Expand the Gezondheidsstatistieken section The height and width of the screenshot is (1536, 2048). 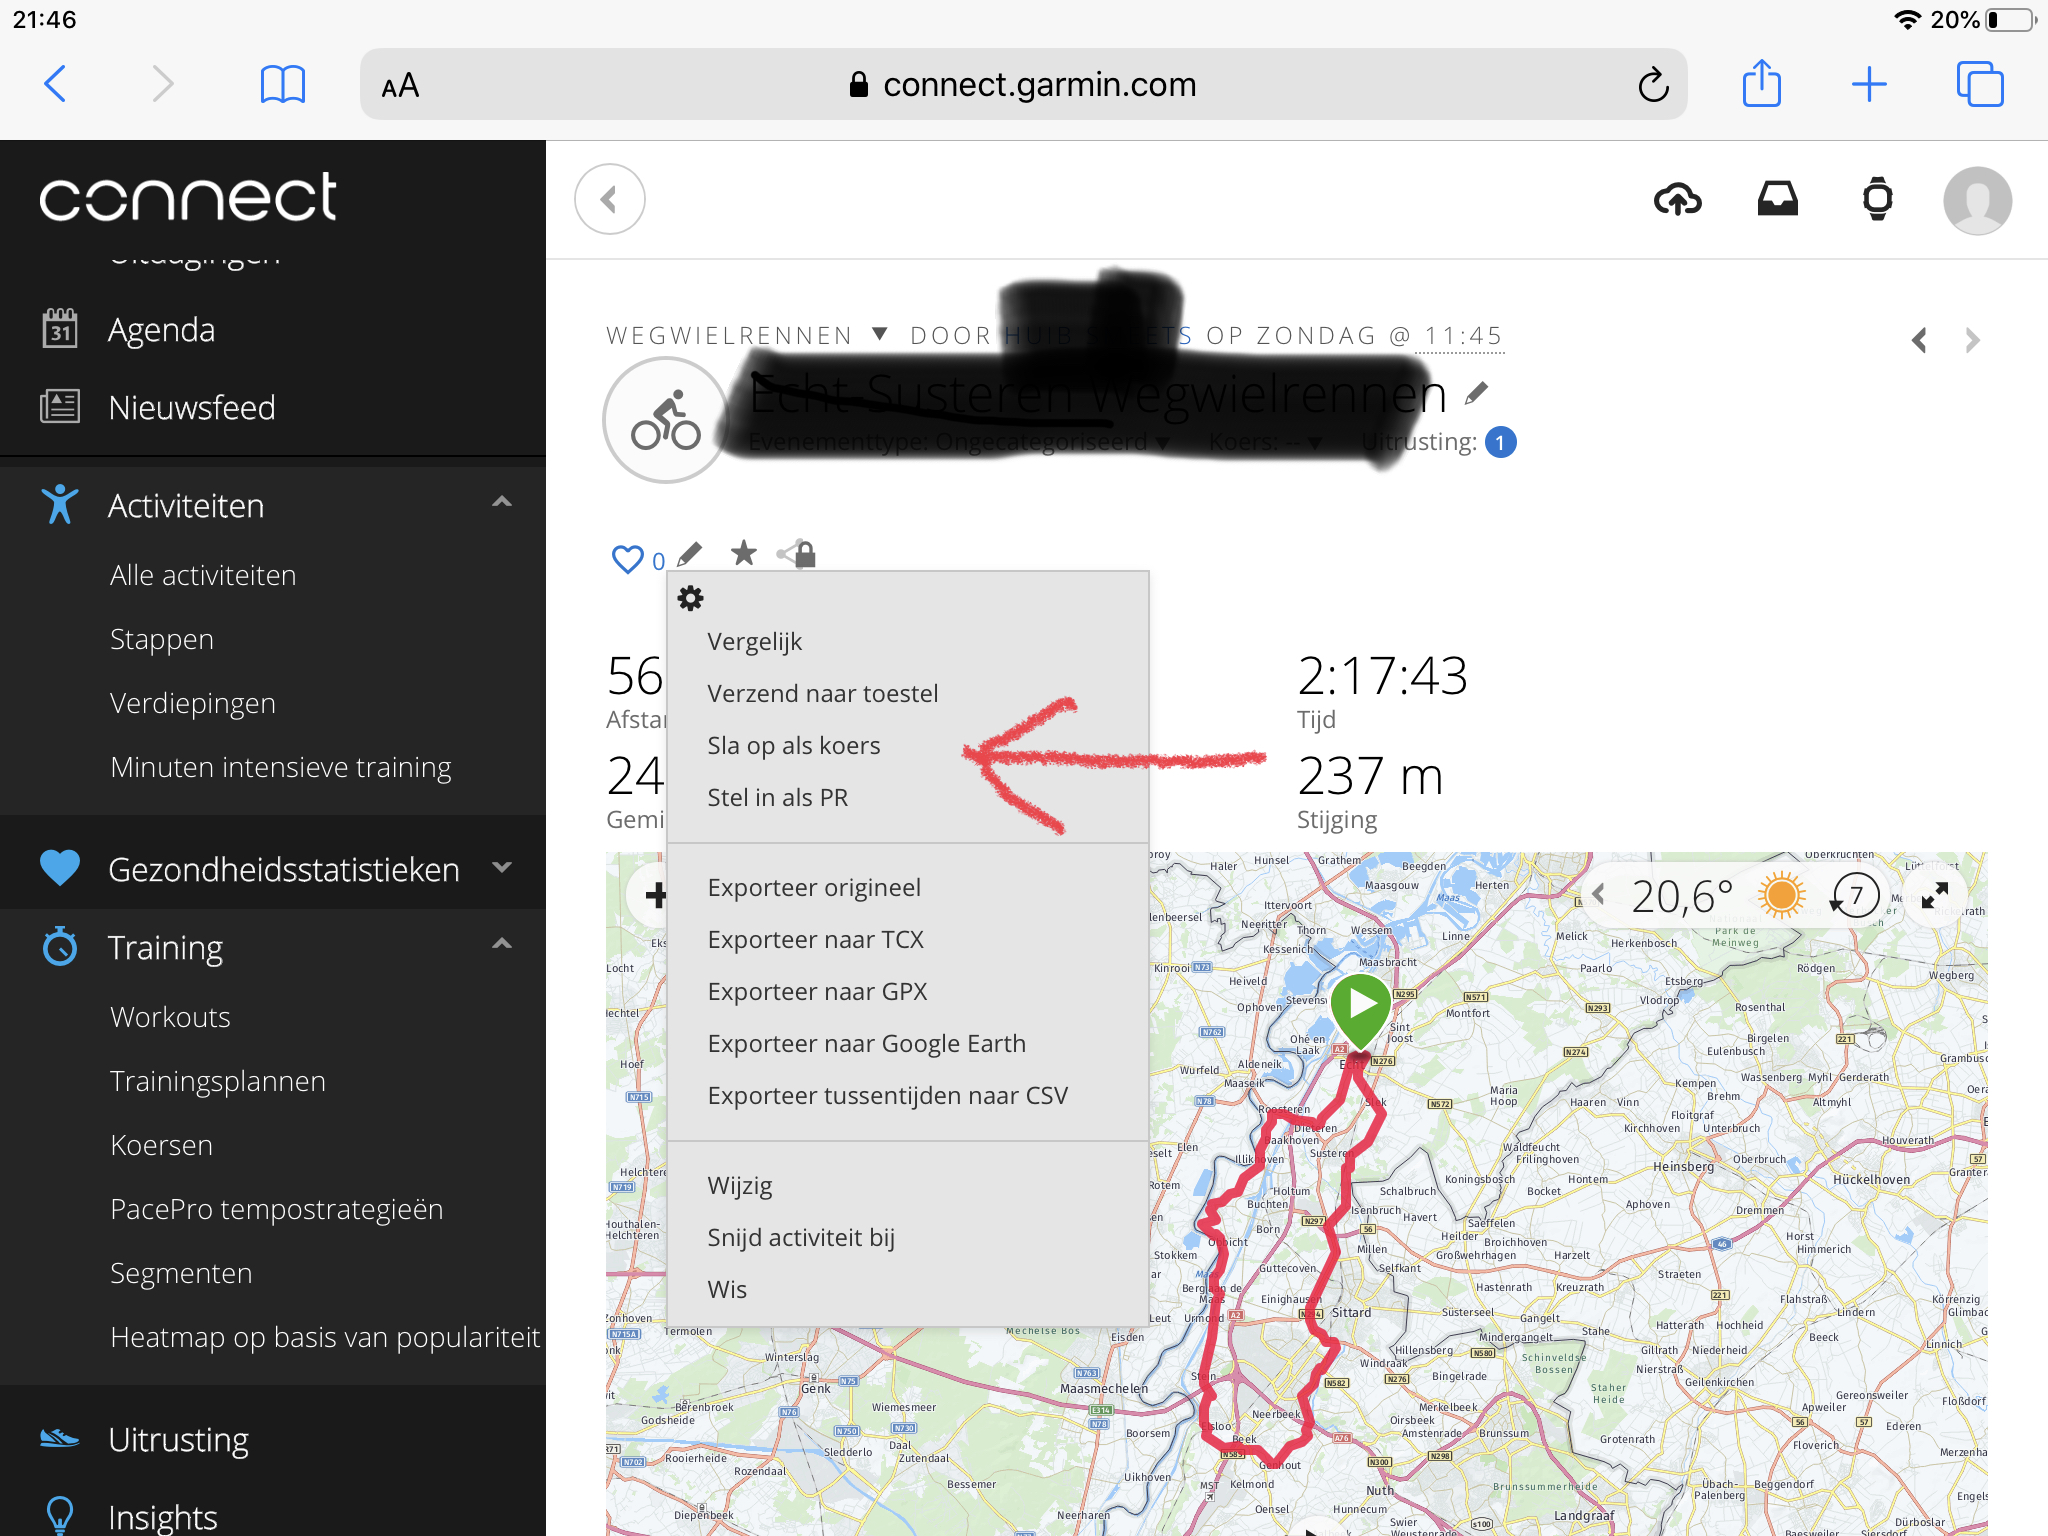(x=502, y=868)
